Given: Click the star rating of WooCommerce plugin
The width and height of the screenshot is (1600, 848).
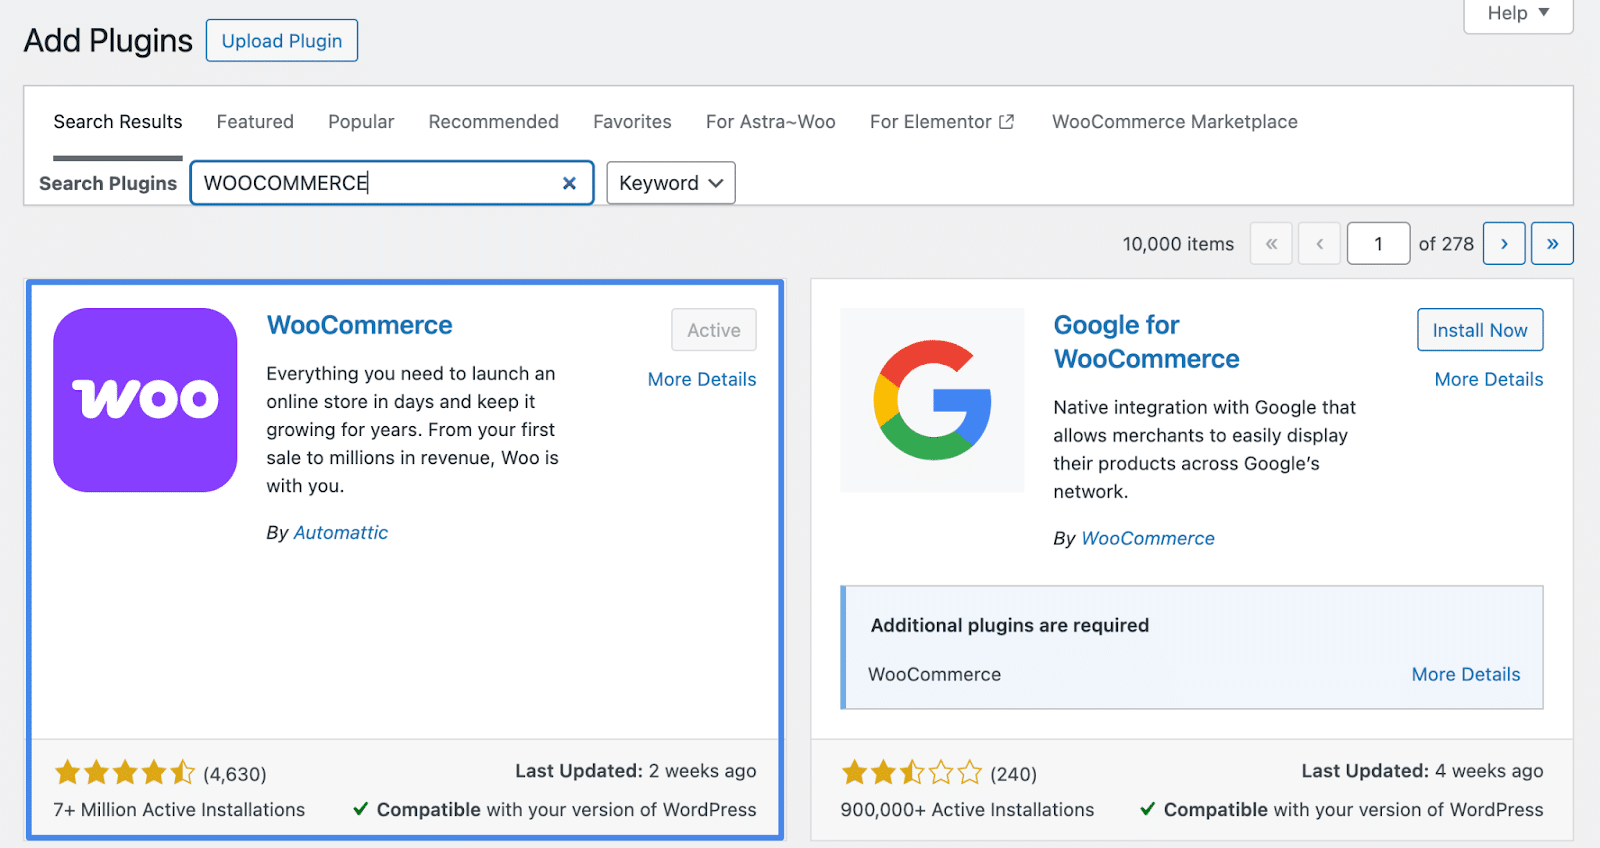Looking at the screenshot, I should tap(125, 772).
